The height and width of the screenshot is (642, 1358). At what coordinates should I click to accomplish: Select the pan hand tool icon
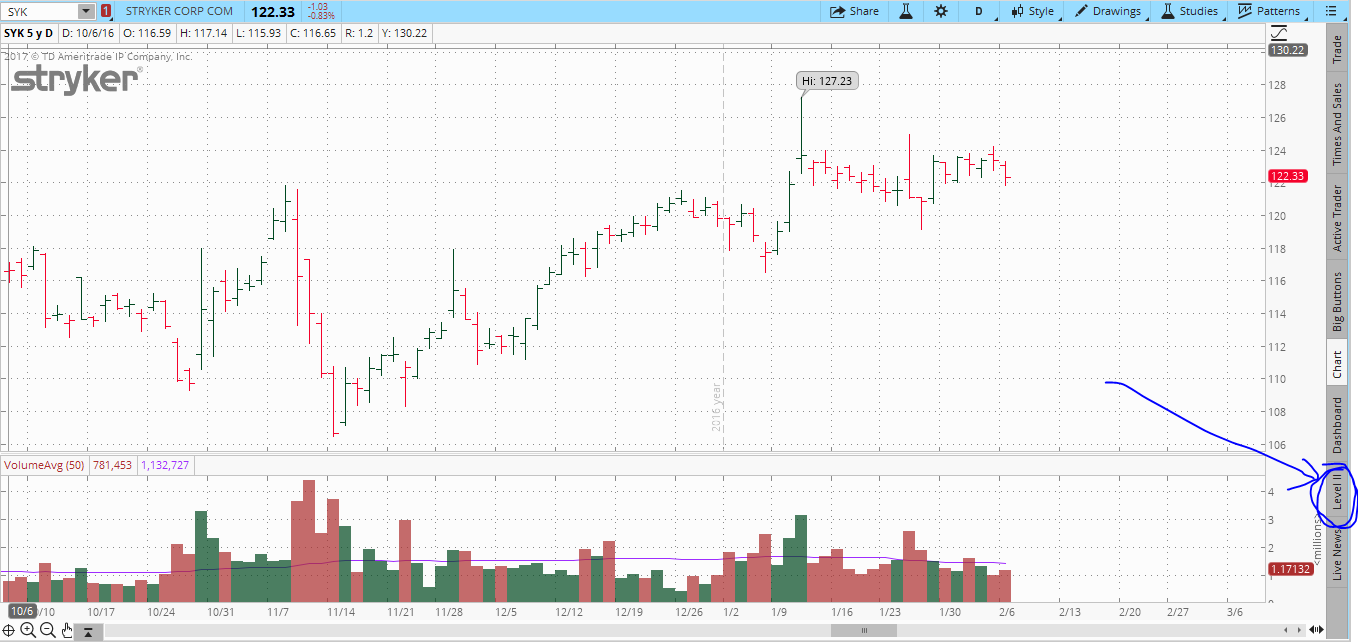point(67,630)
